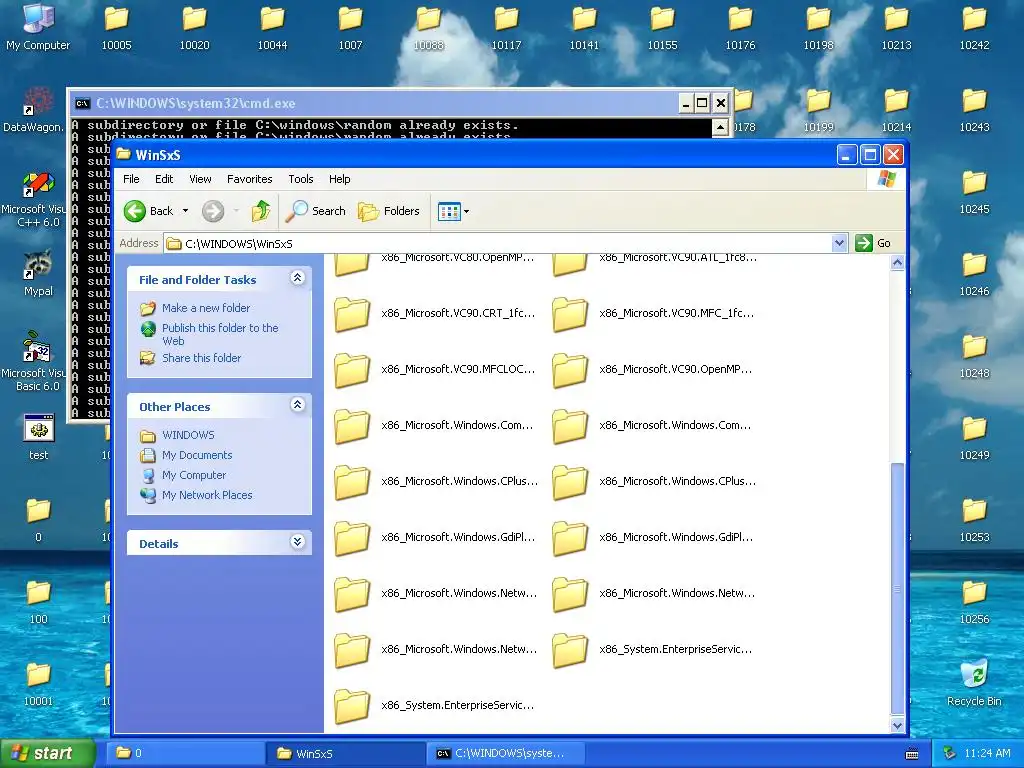Click the keyboard icon near system tray
Viewport: 1024px width, 768px height.
click(912, 754)
